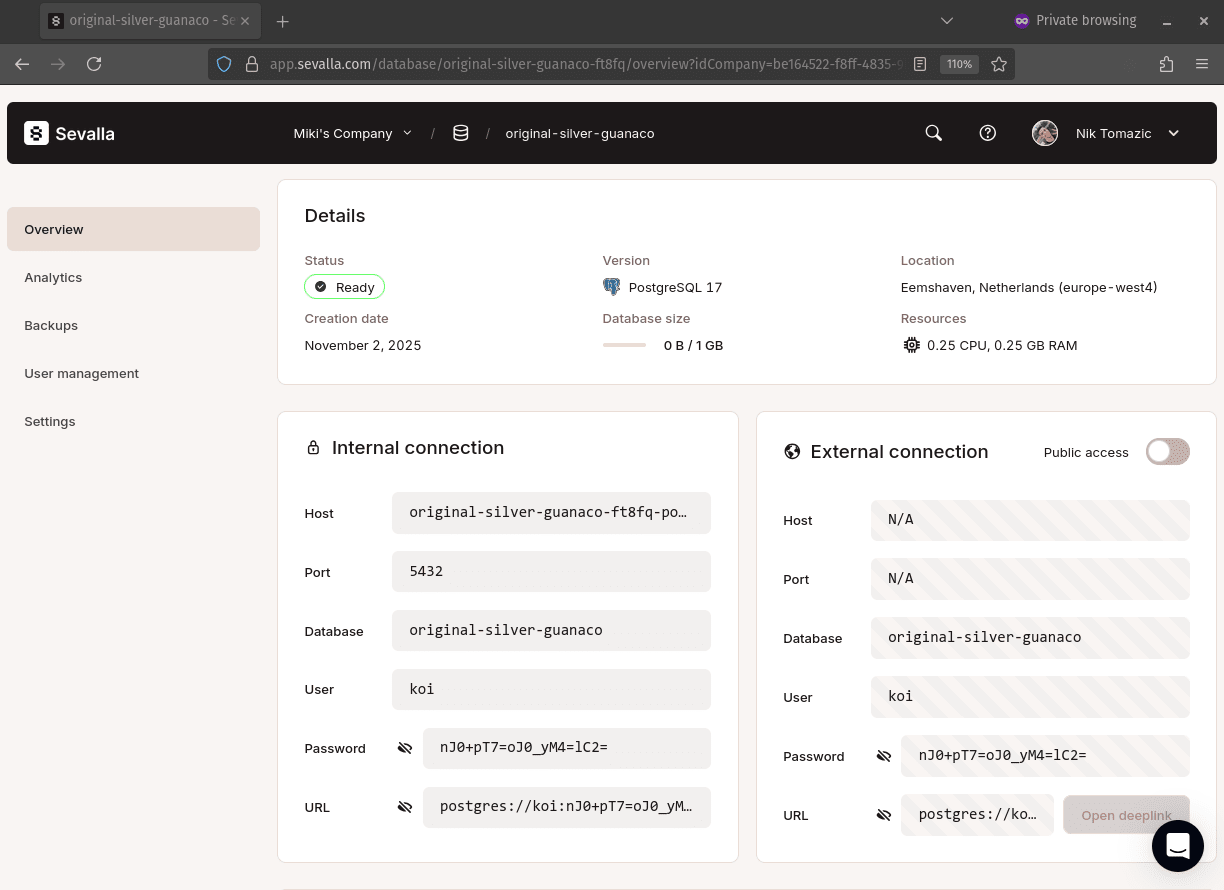Click the lock icon on Internal connection
Viewport: 1224px width, 890px height.
point(314,447)
